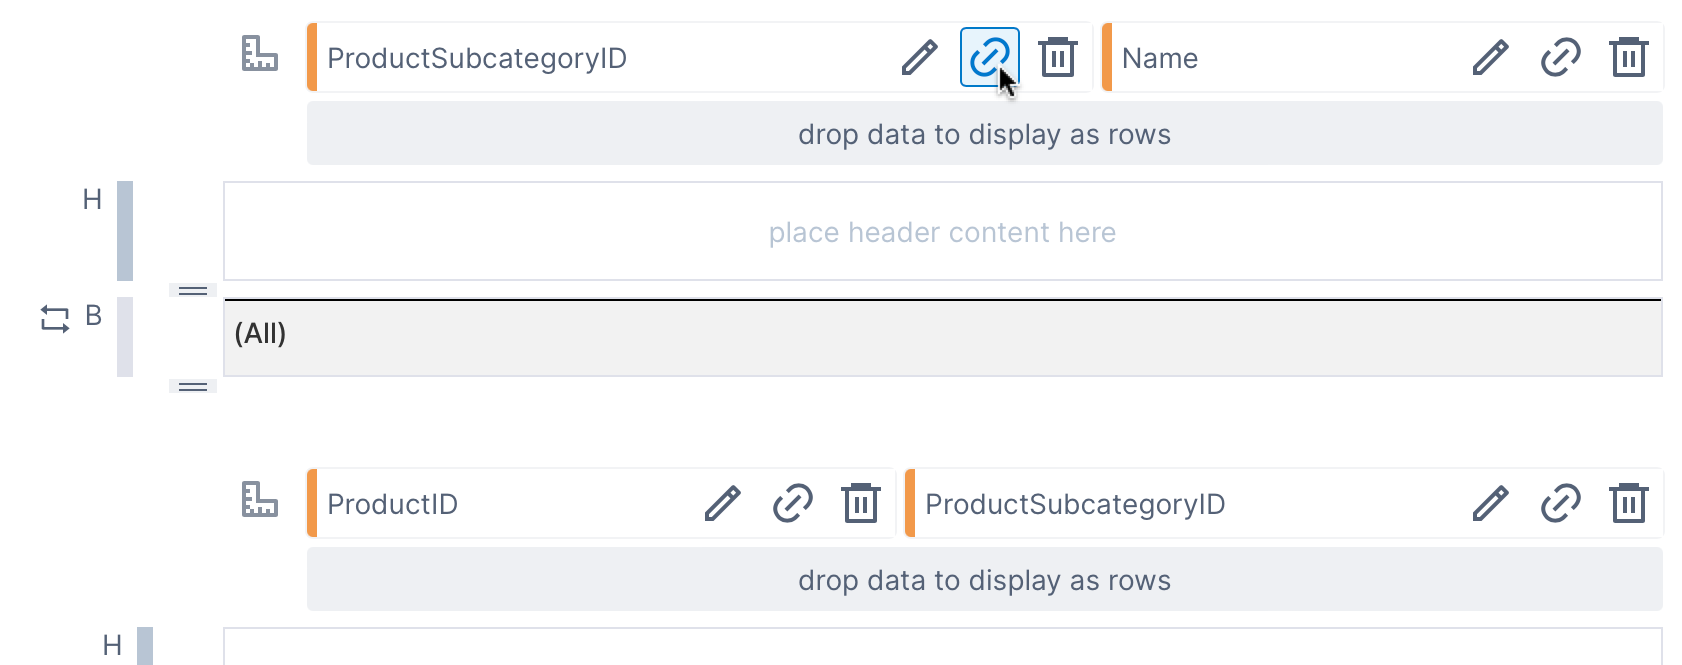Select the edit pencil on the Name field
The width and height of the screenshot is (1682, 665).
pos(1490,58)
